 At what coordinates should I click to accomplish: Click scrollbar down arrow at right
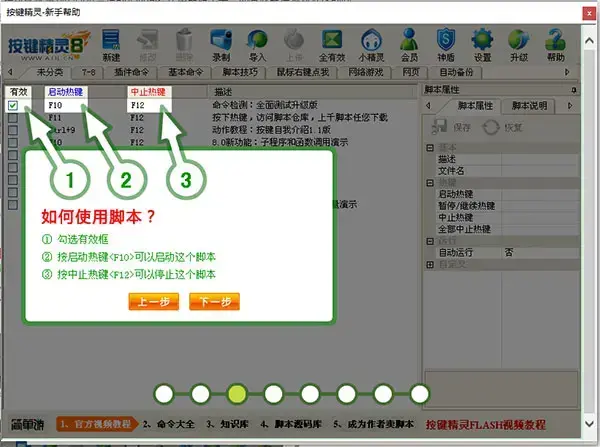(x=589, y=423)
